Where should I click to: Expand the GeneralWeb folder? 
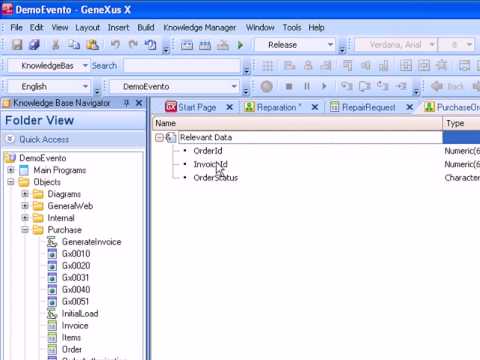click(25, 206)
